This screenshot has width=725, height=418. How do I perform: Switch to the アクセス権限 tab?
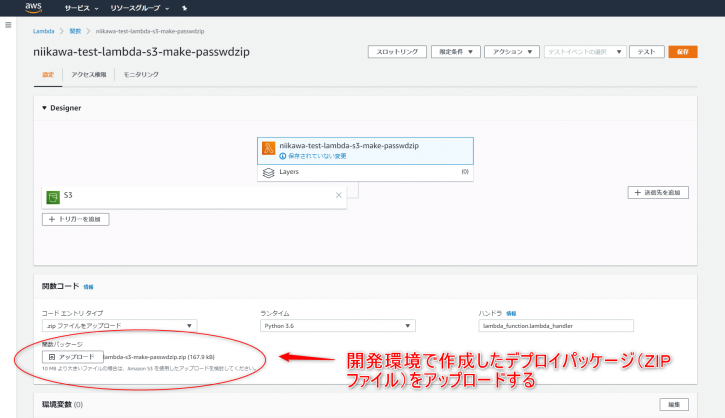pyautogui.click(x=89, y=75)
